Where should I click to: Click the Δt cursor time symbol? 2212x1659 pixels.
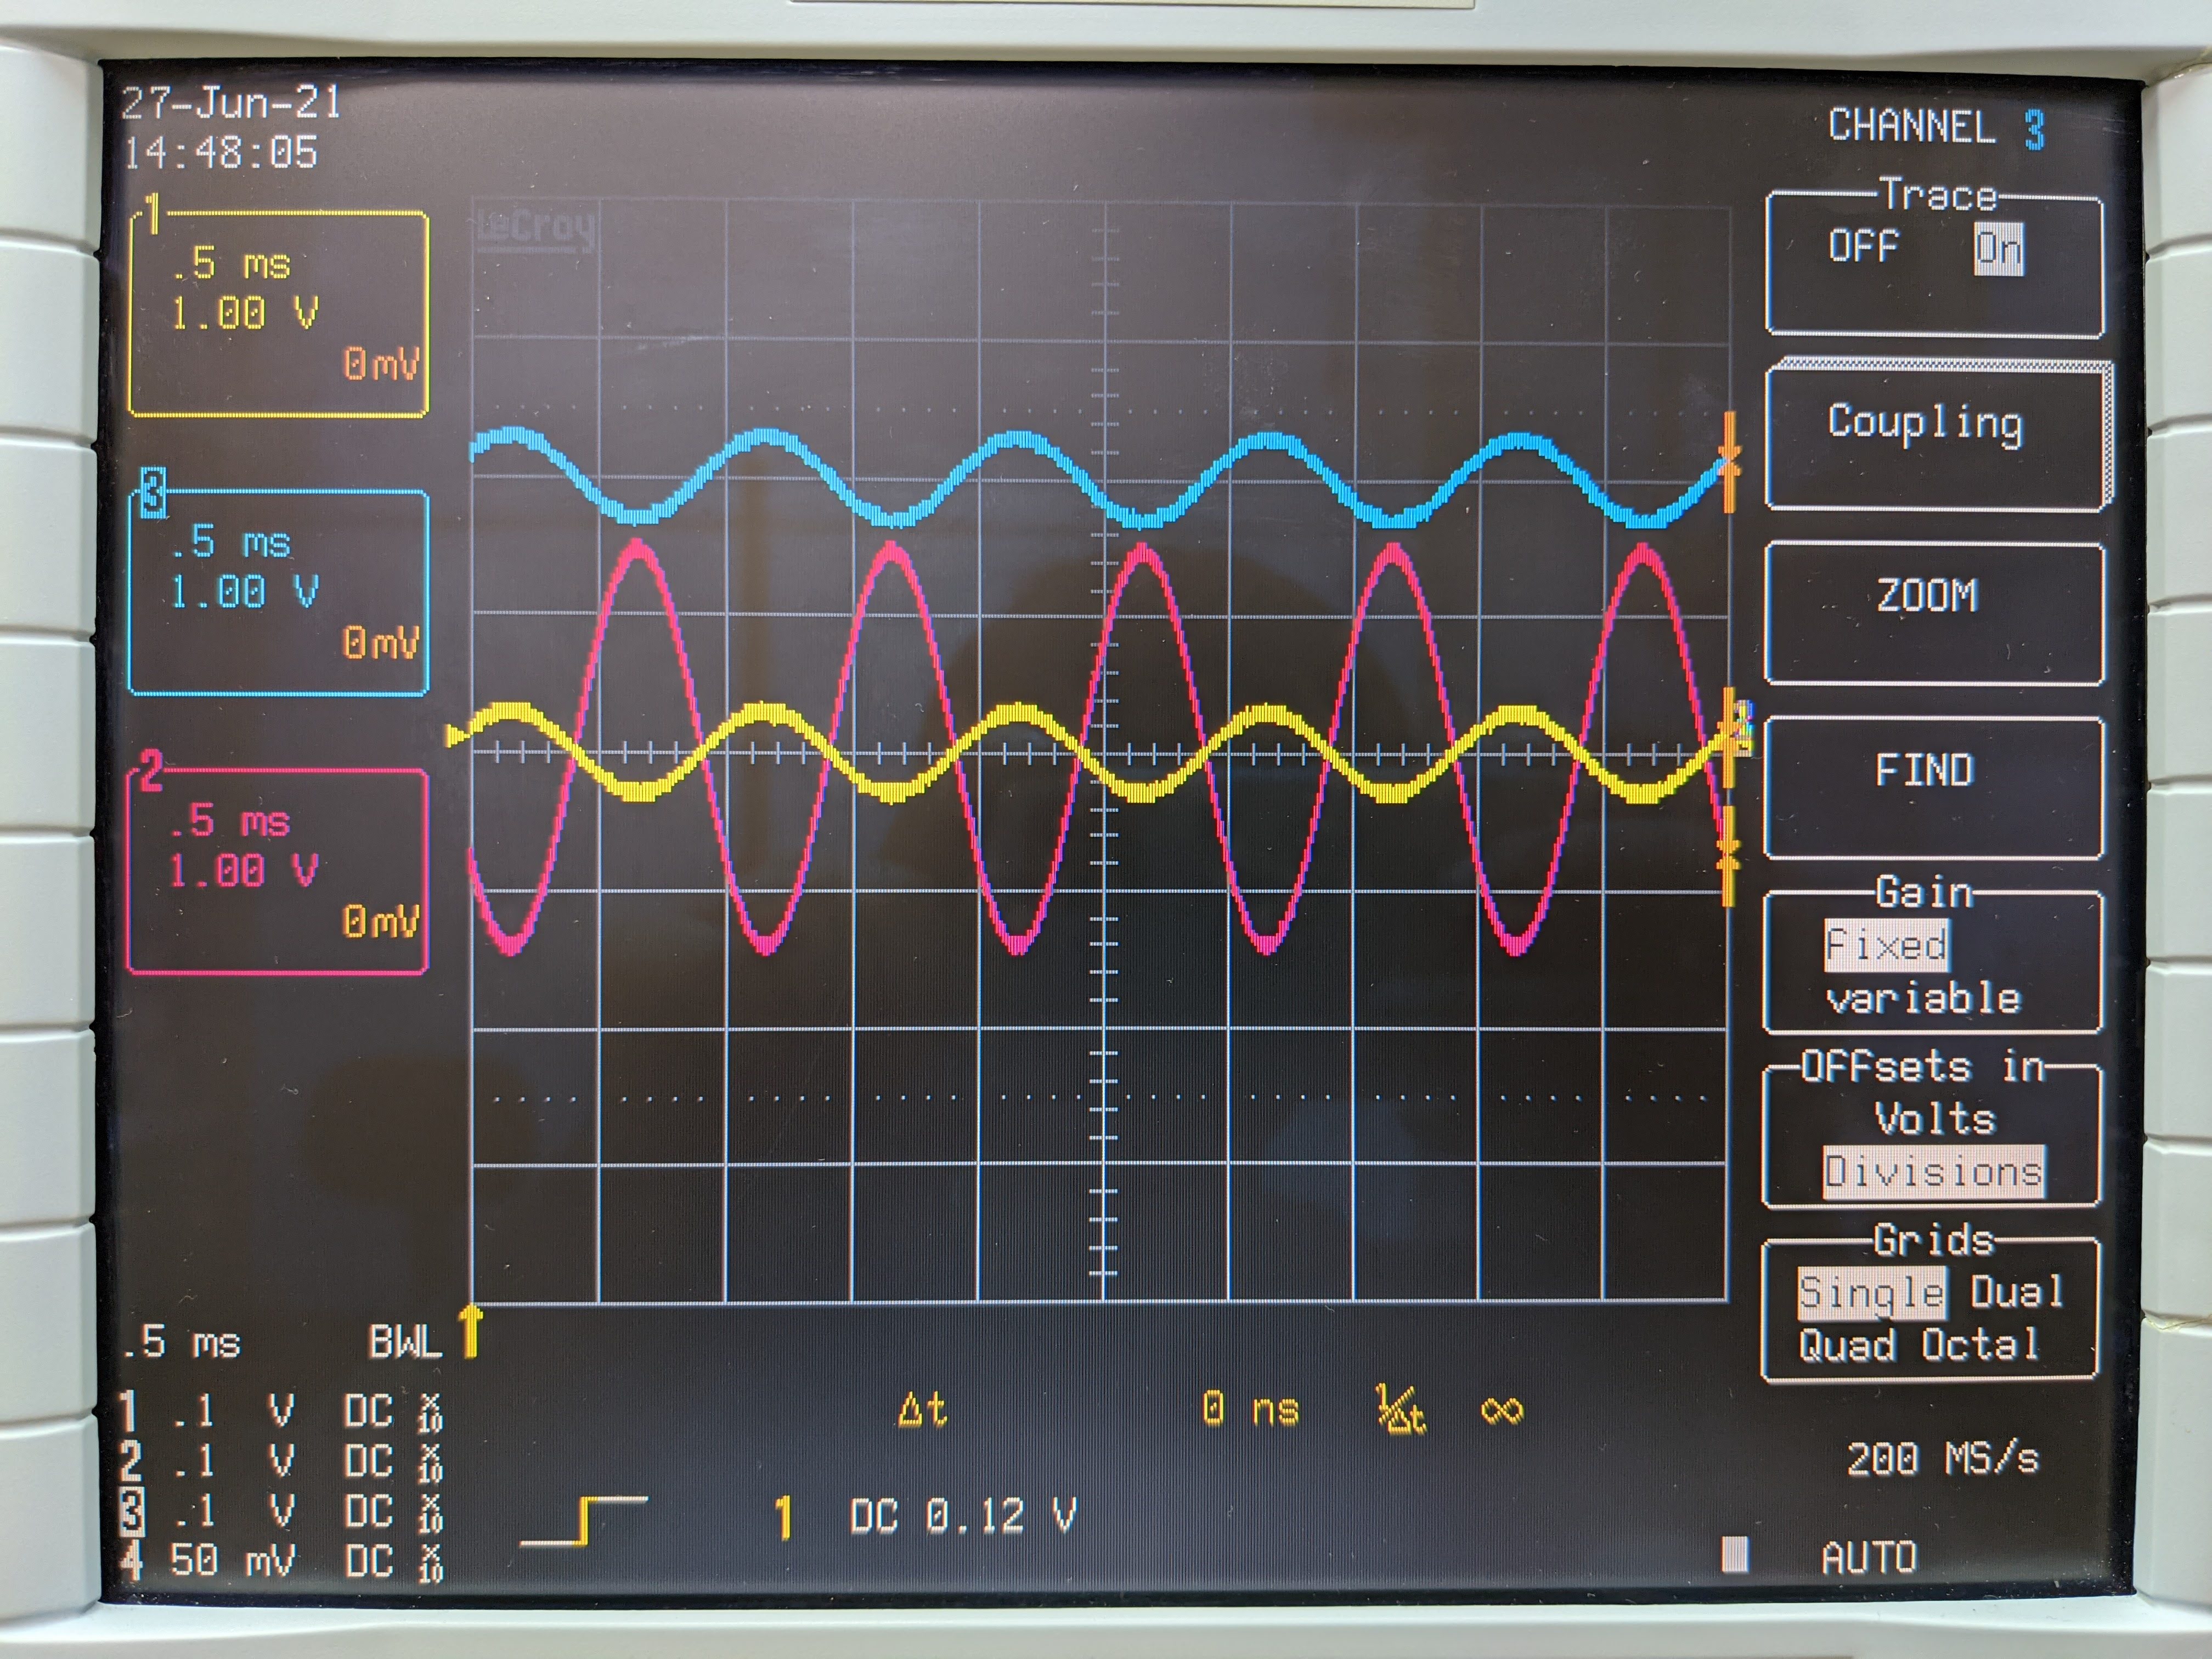click(922, 1410)
